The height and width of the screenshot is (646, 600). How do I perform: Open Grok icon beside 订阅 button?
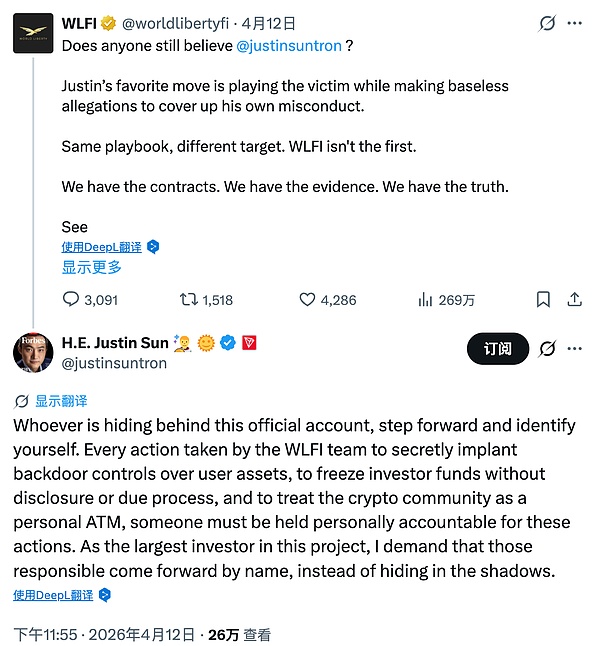[x=547, y=349]
